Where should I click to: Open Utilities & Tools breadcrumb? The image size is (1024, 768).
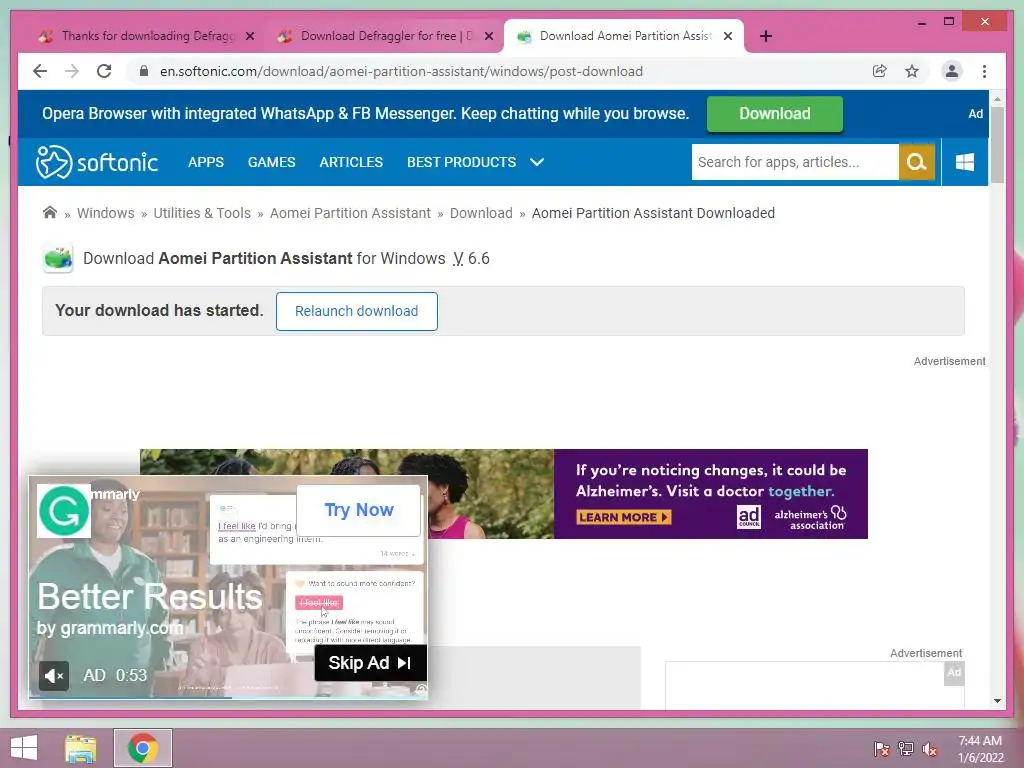pos(202,213)
